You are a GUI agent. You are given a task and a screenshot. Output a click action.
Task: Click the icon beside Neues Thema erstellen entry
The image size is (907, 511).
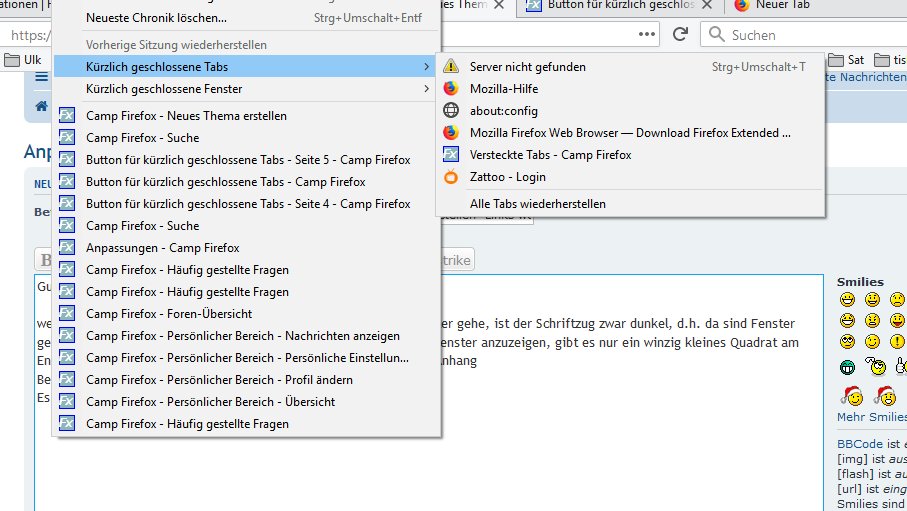pos(67,116)
